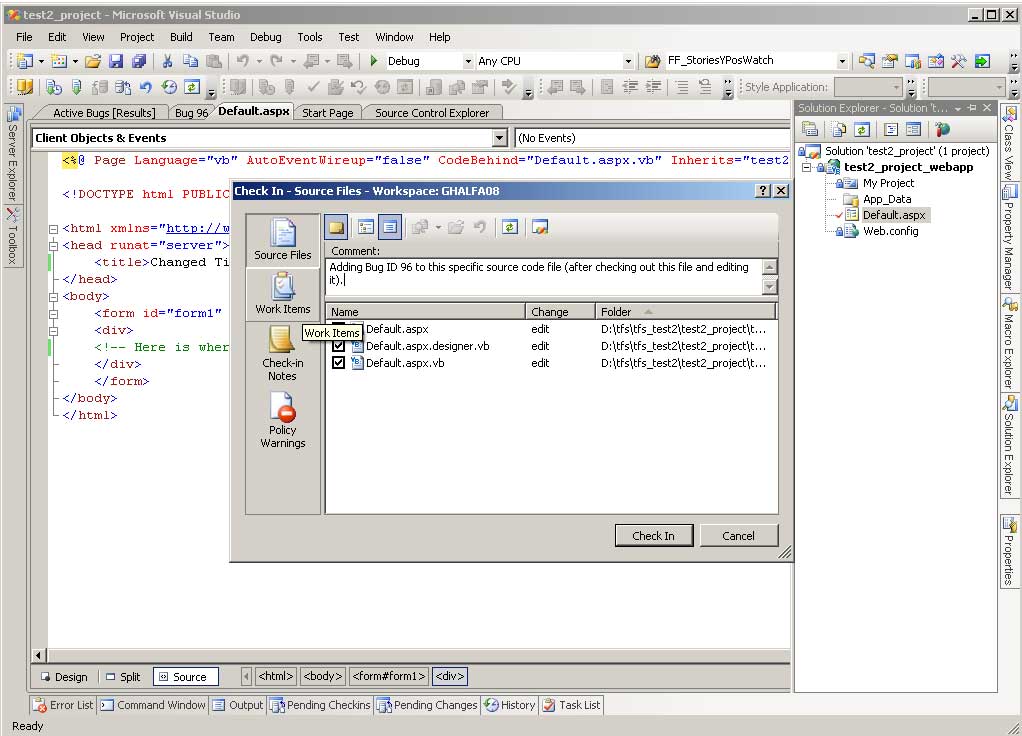Click the Find in Files binoculars icon

(652, 61)
